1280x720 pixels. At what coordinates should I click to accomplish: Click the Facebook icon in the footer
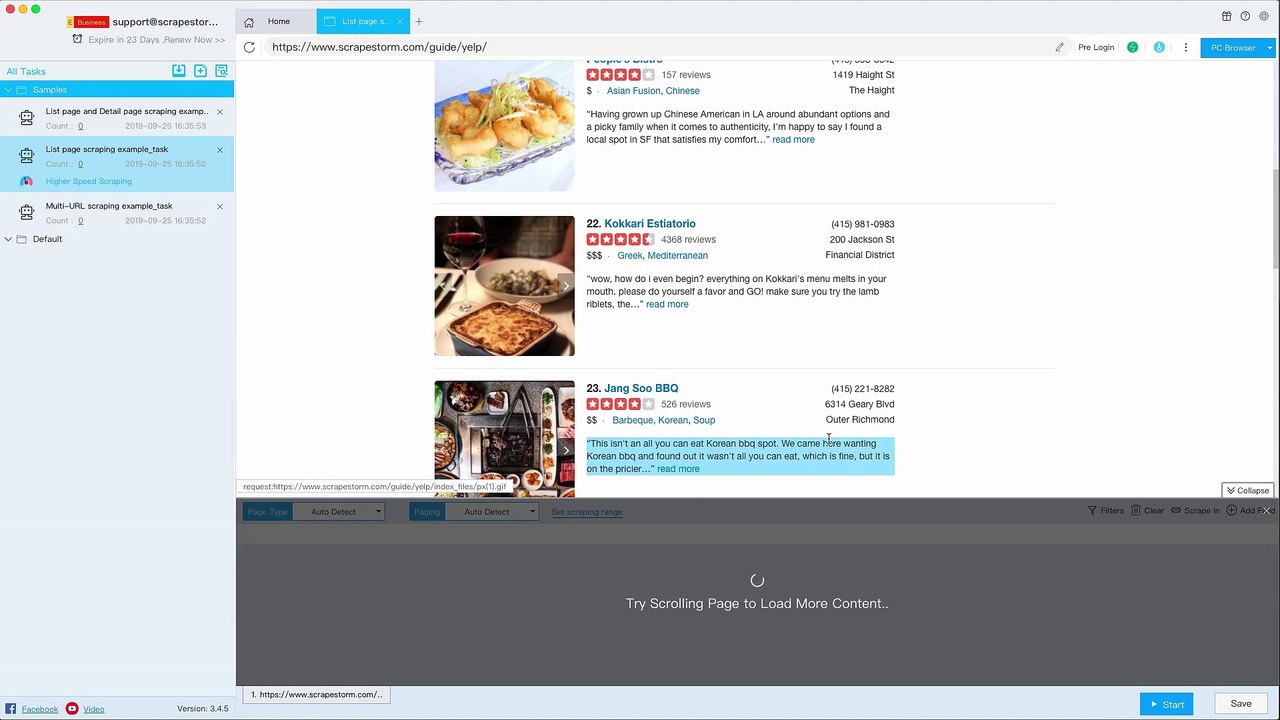[11, 709]
